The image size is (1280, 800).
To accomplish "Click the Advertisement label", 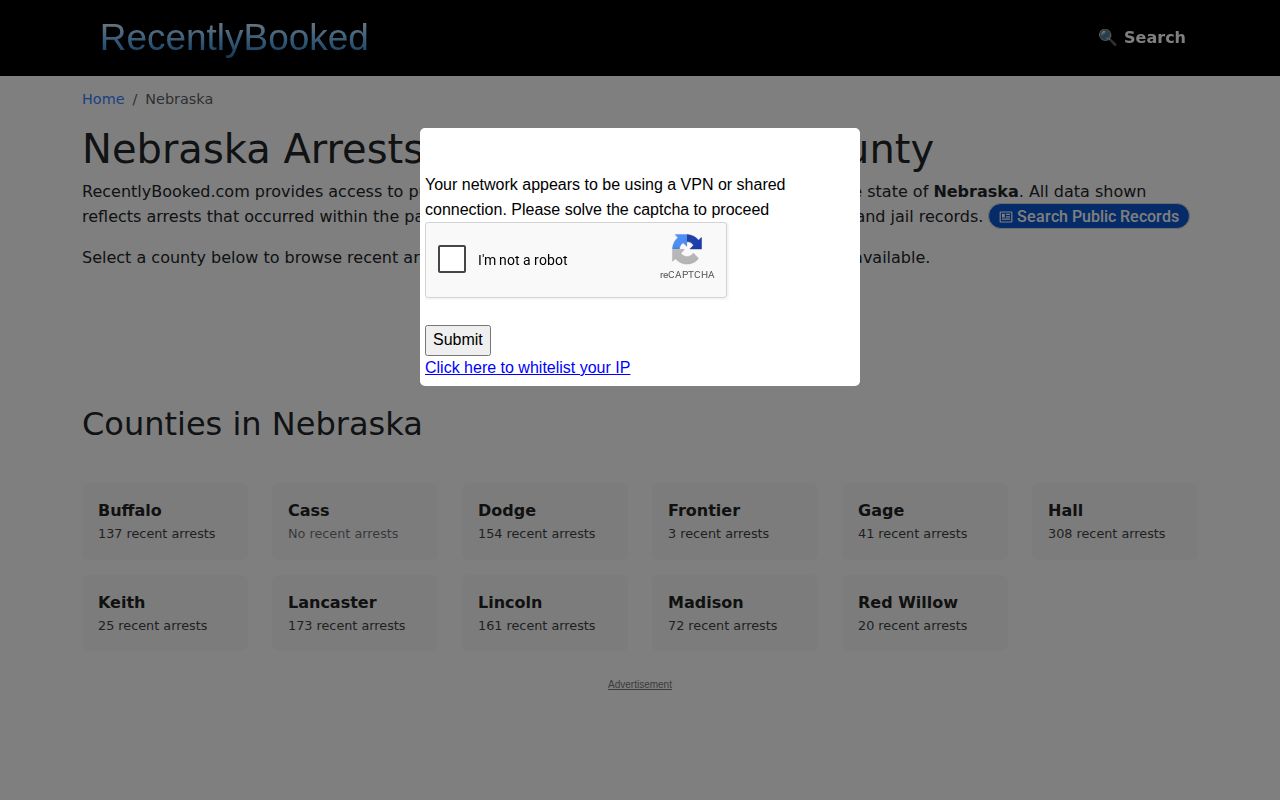I will 640,684.
